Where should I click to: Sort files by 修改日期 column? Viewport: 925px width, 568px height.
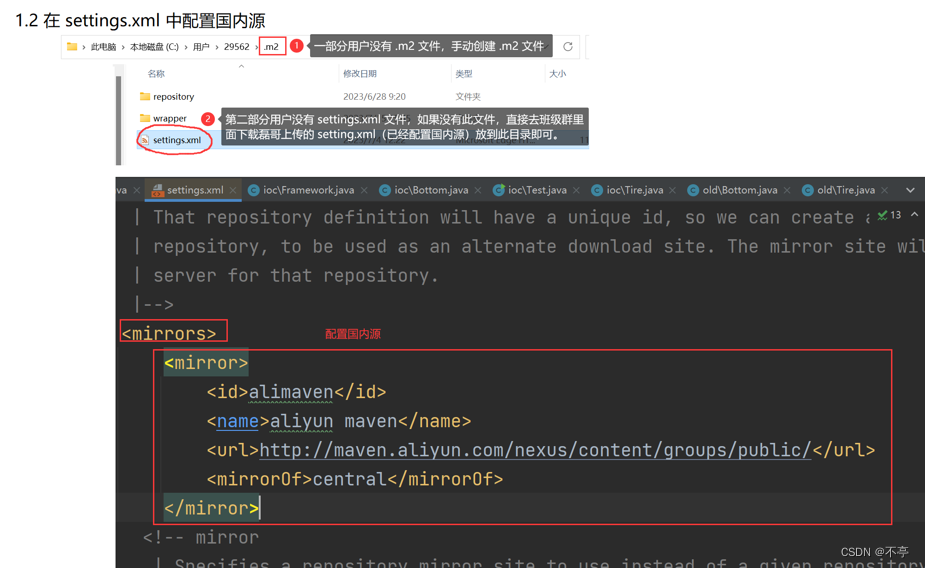tap(360, 74)
